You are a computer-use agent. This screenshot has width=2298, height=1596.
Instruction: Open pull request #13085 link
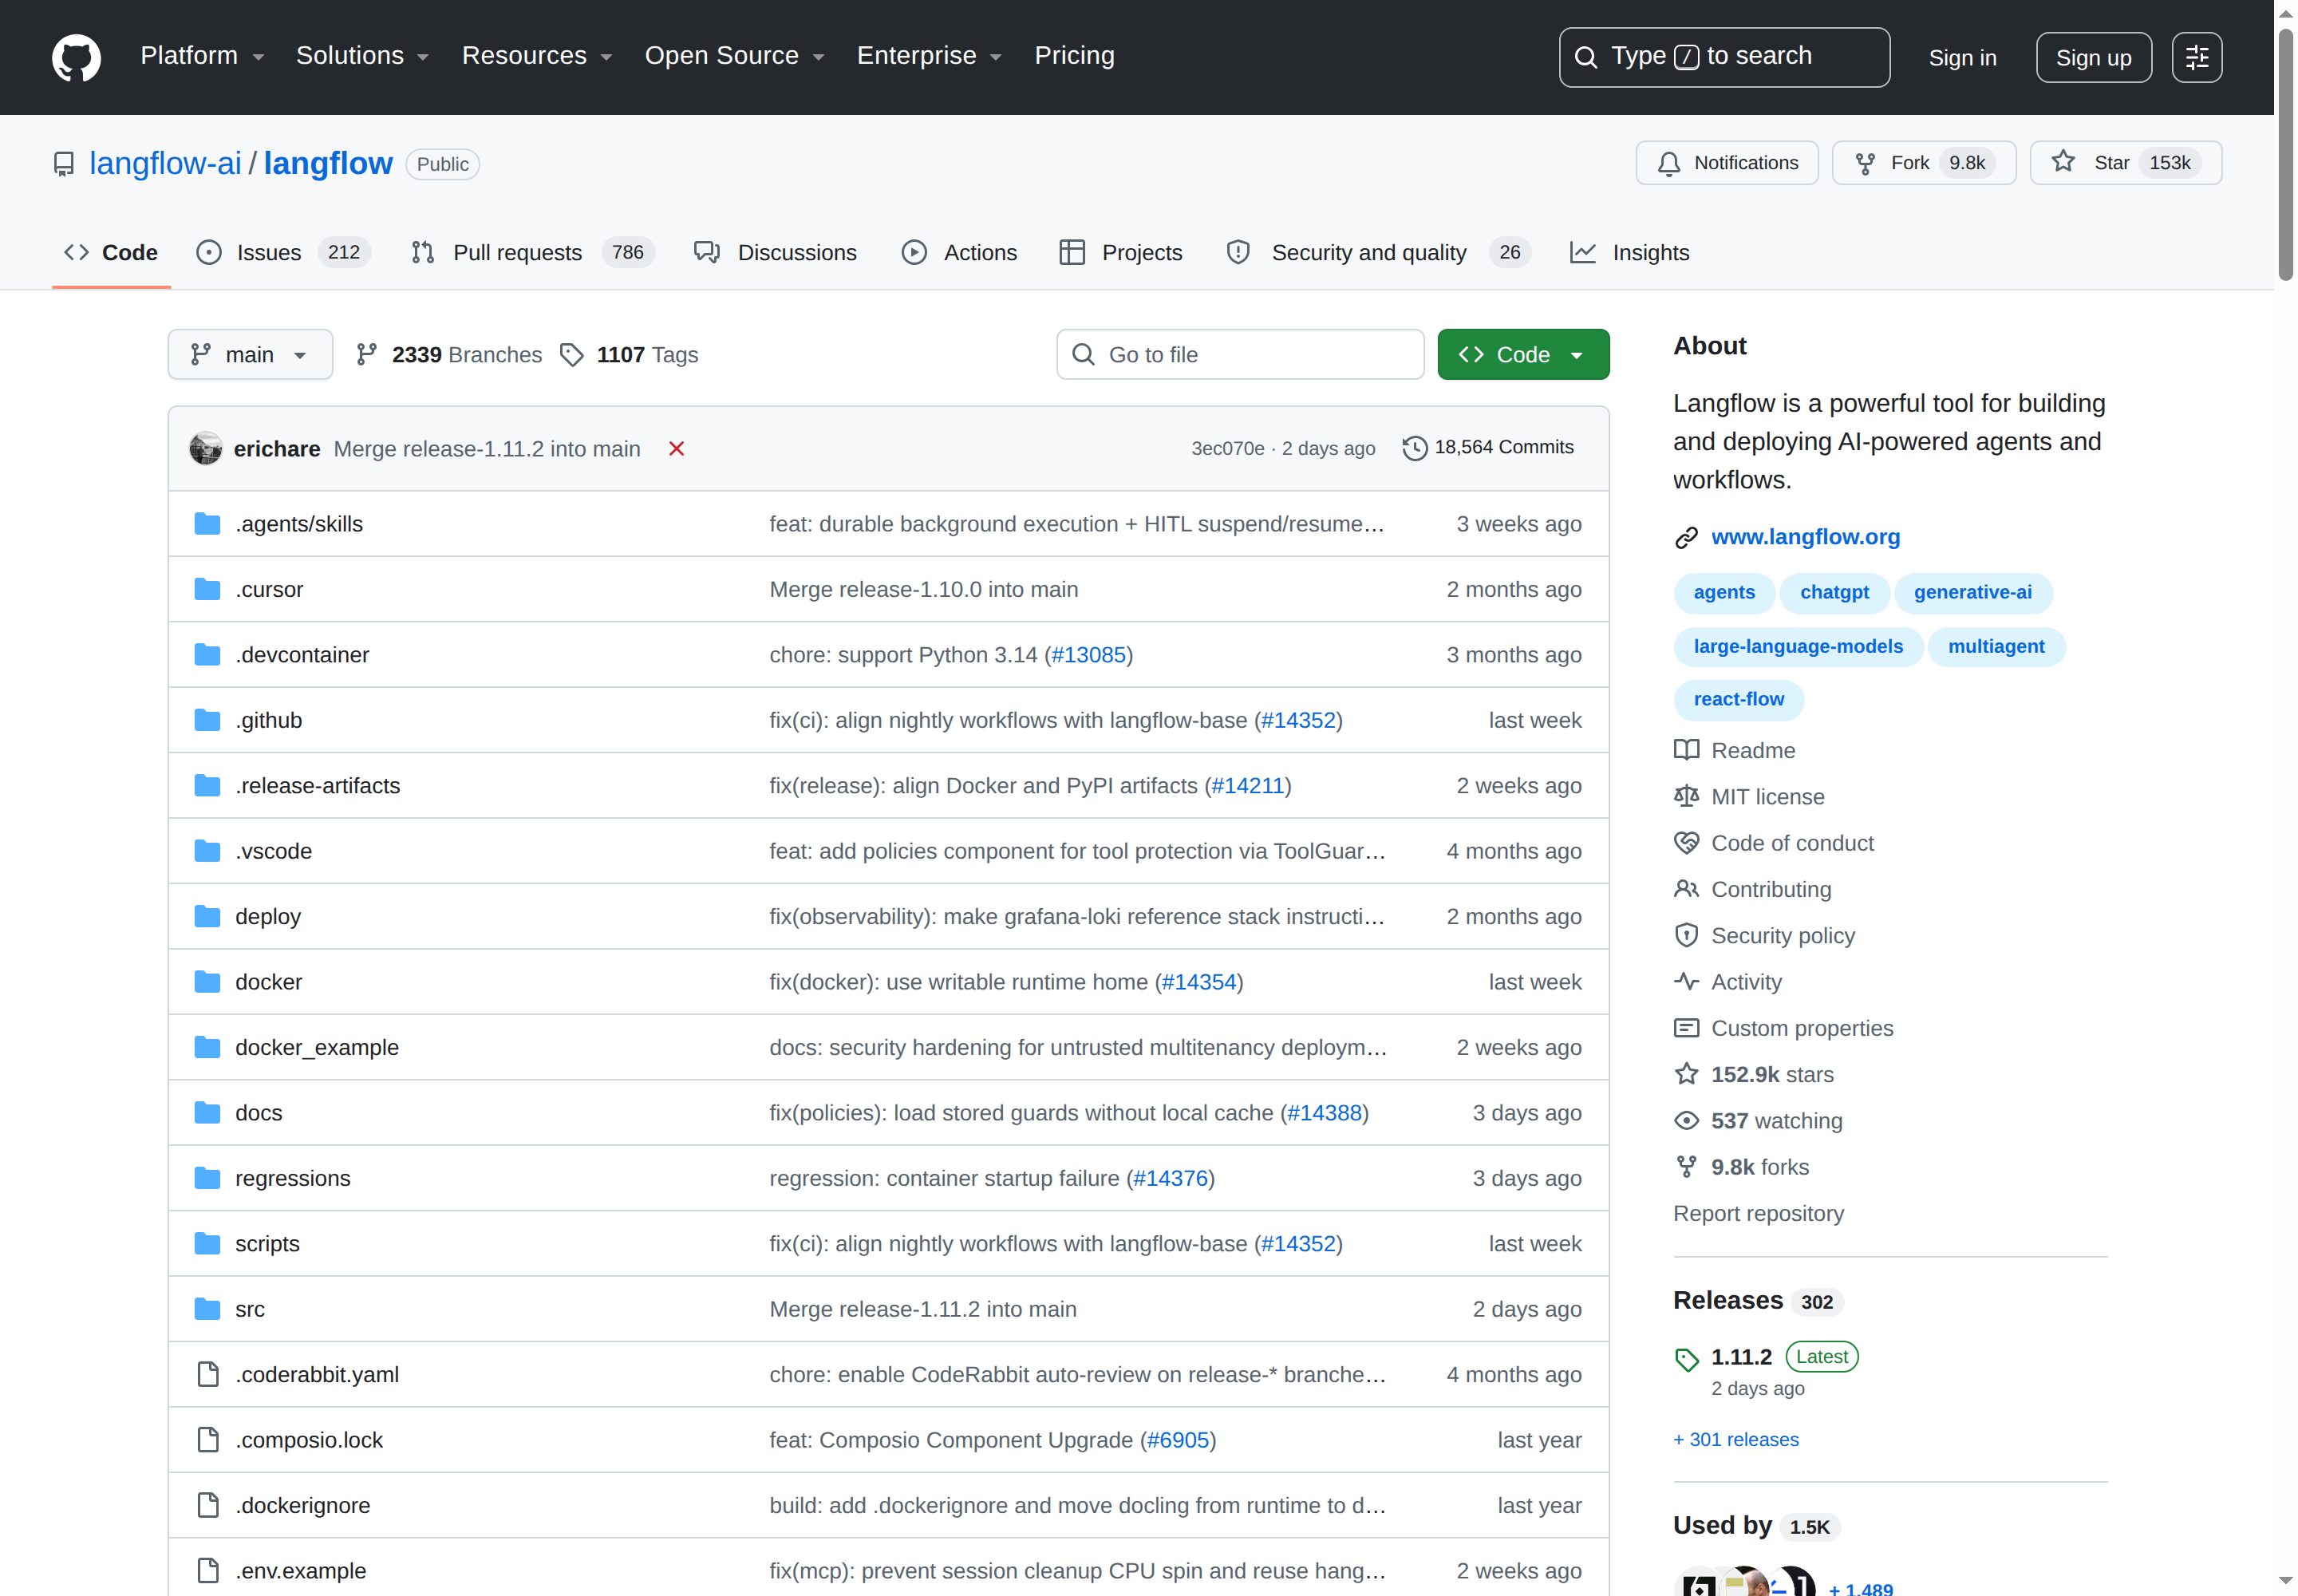pyautogui.click(x=1088, y=655)
